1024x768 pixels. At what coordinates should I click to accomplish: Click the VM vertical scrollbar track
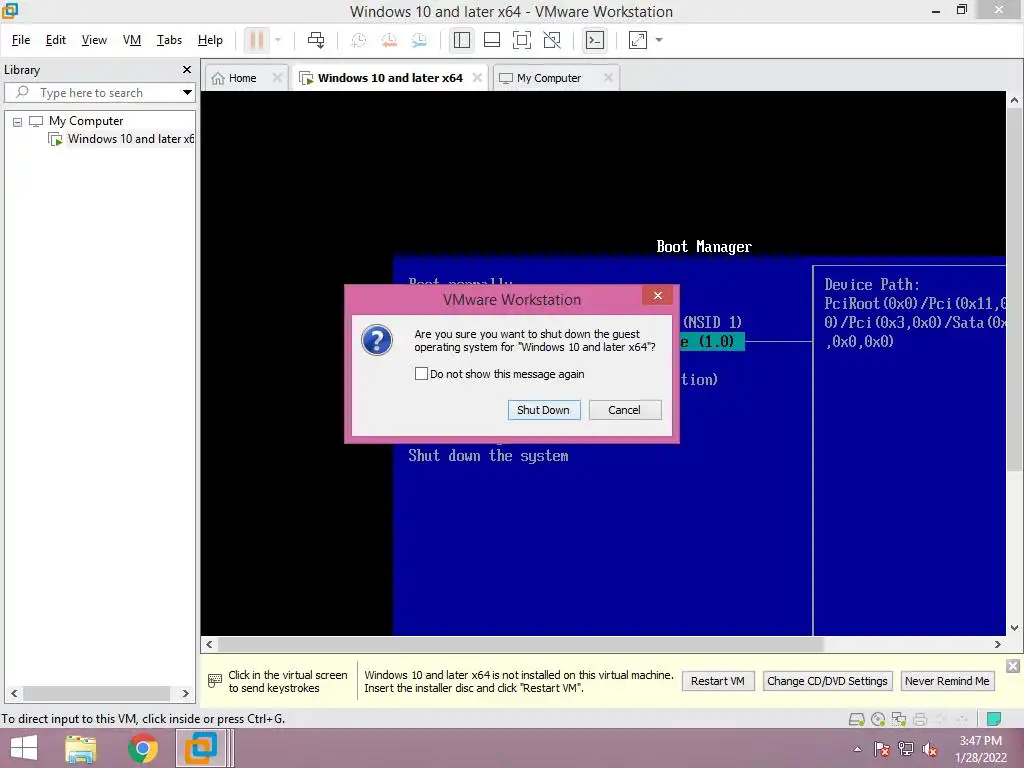1014,545
